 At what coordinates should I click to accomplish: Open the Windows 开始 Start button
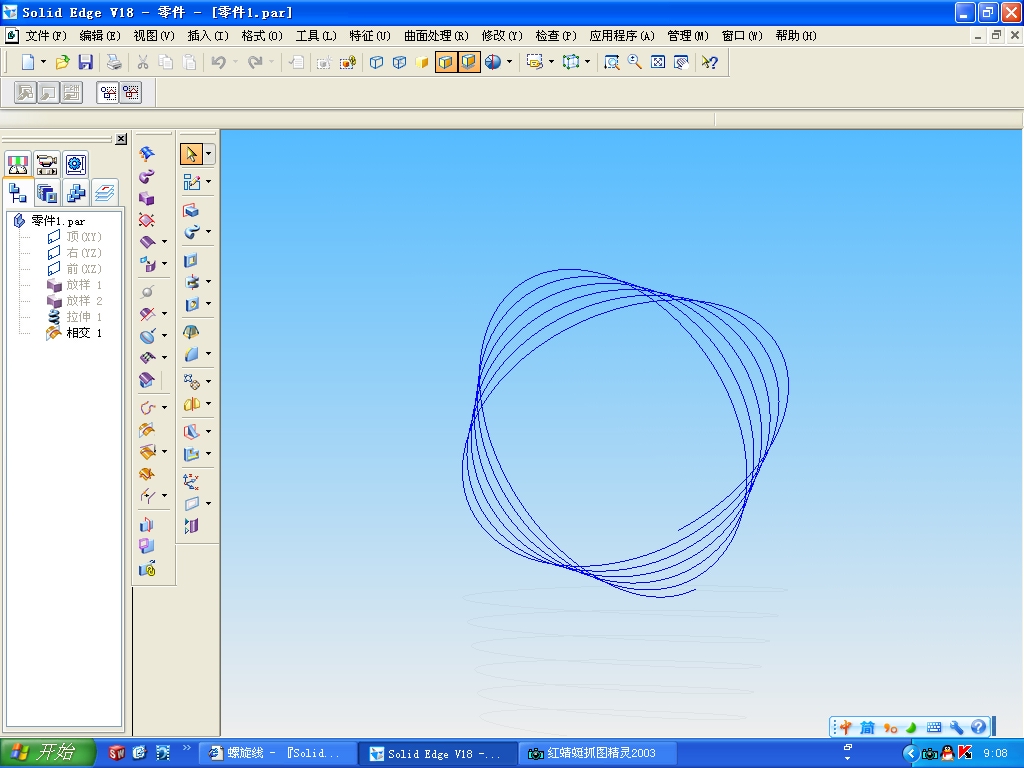(x=47, y=753)
